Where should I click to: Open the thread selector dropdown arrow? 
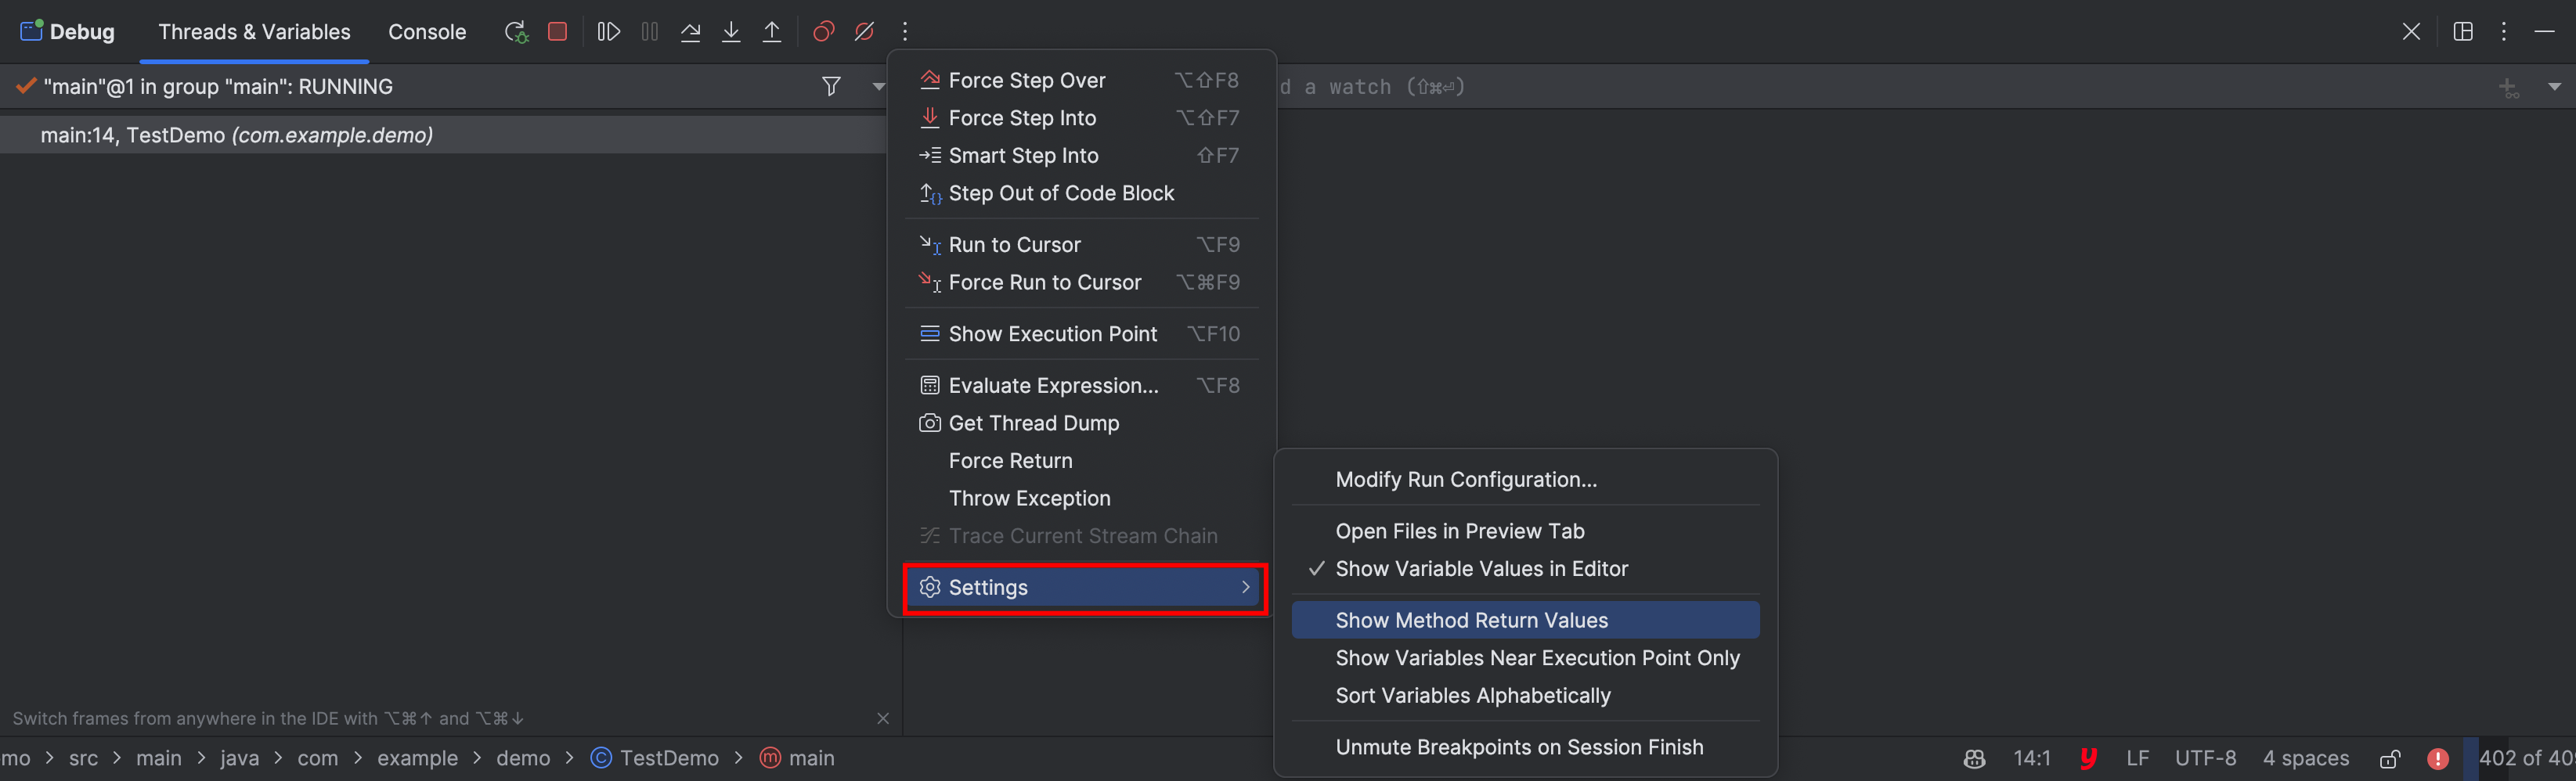coord(878,86)
